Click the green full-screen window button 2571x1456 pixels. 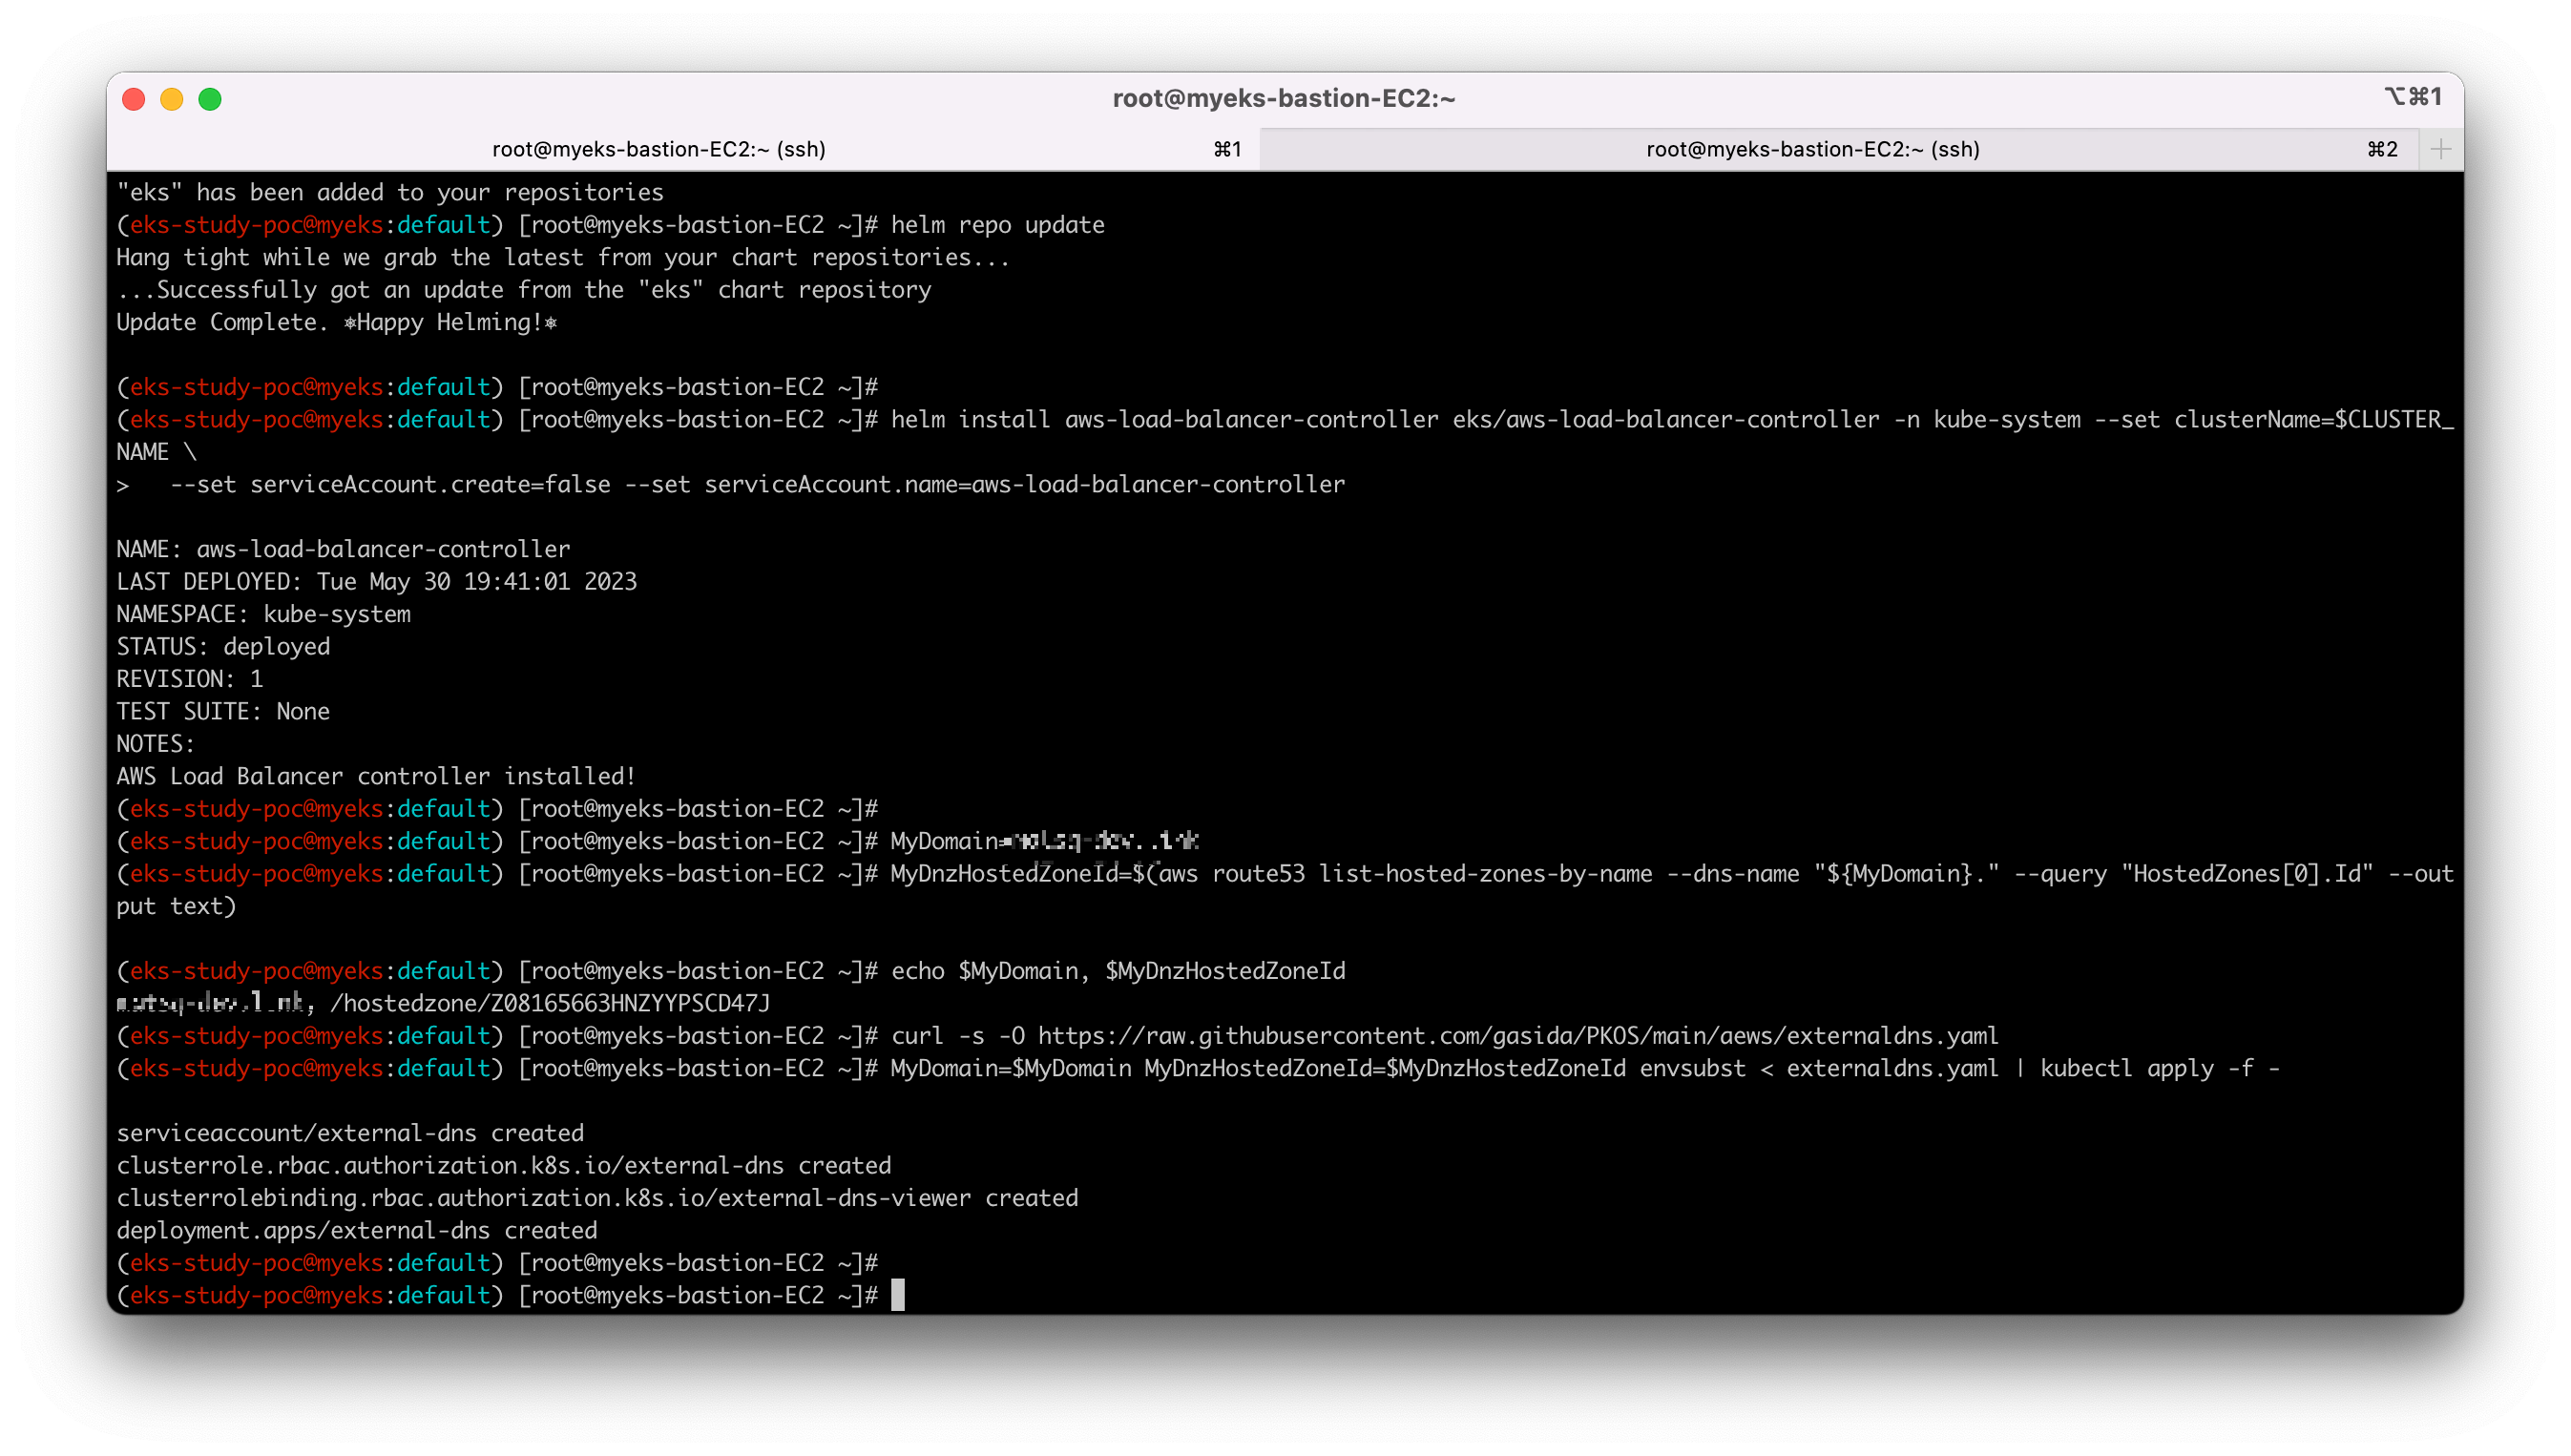pos(210,99)
